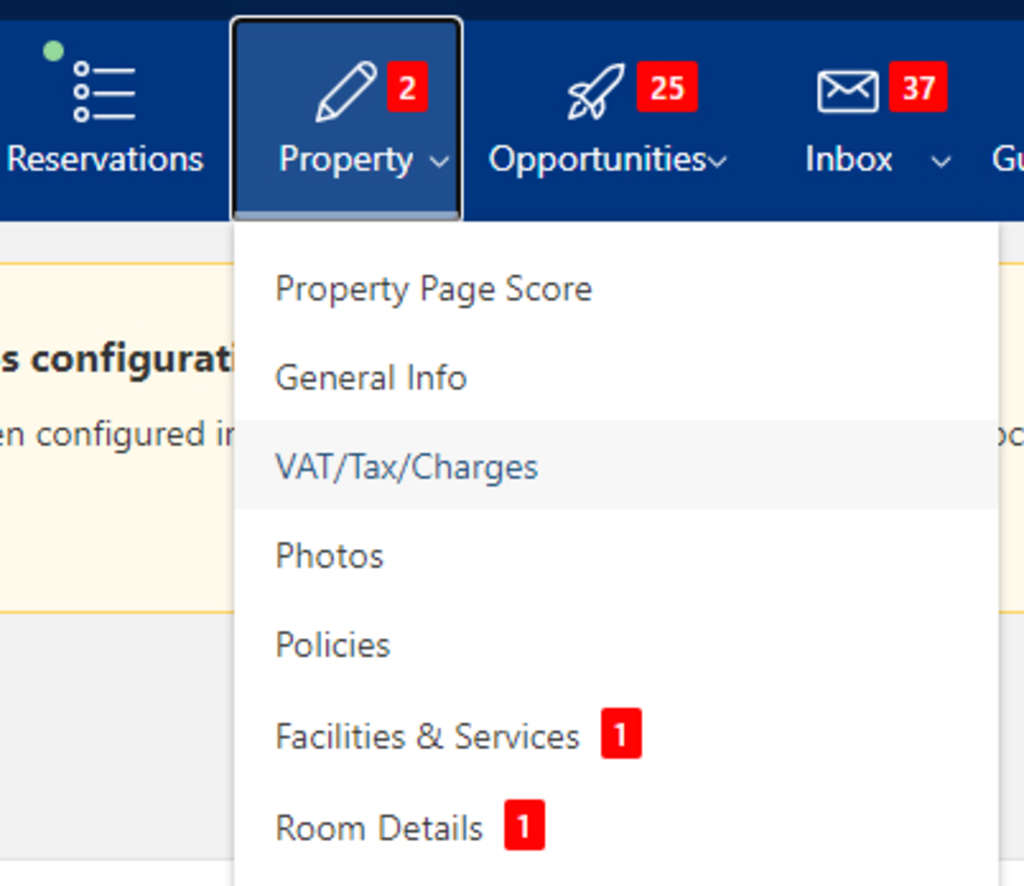Expand the Opportunities dropdown chevron
This screenshot has height=886, width=1024.
point(718,162)
